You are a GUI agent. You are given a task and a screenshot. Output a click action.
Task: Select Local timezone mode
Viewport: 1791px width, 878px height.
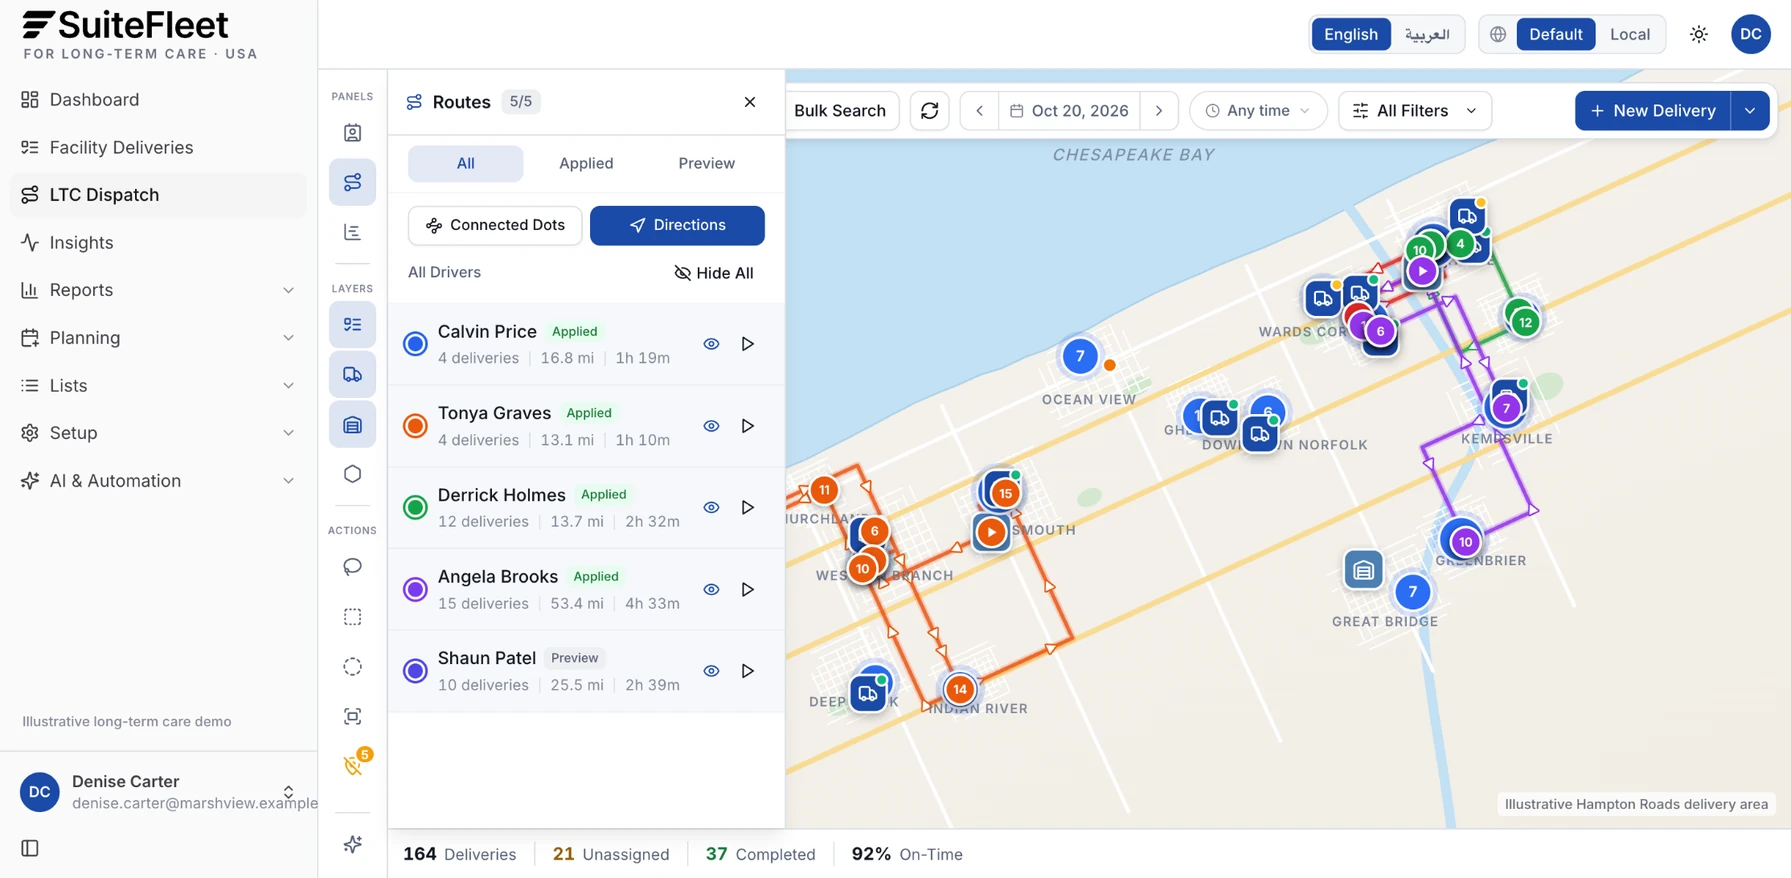(x=1629, y=34)
